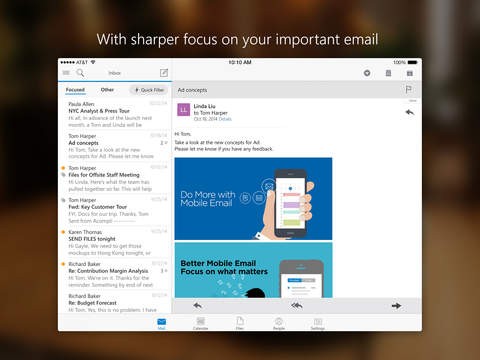Switch to the Other inbox tab
Image resolution: width=480 pixels, height=360 pixels.
tap(107, 90)
